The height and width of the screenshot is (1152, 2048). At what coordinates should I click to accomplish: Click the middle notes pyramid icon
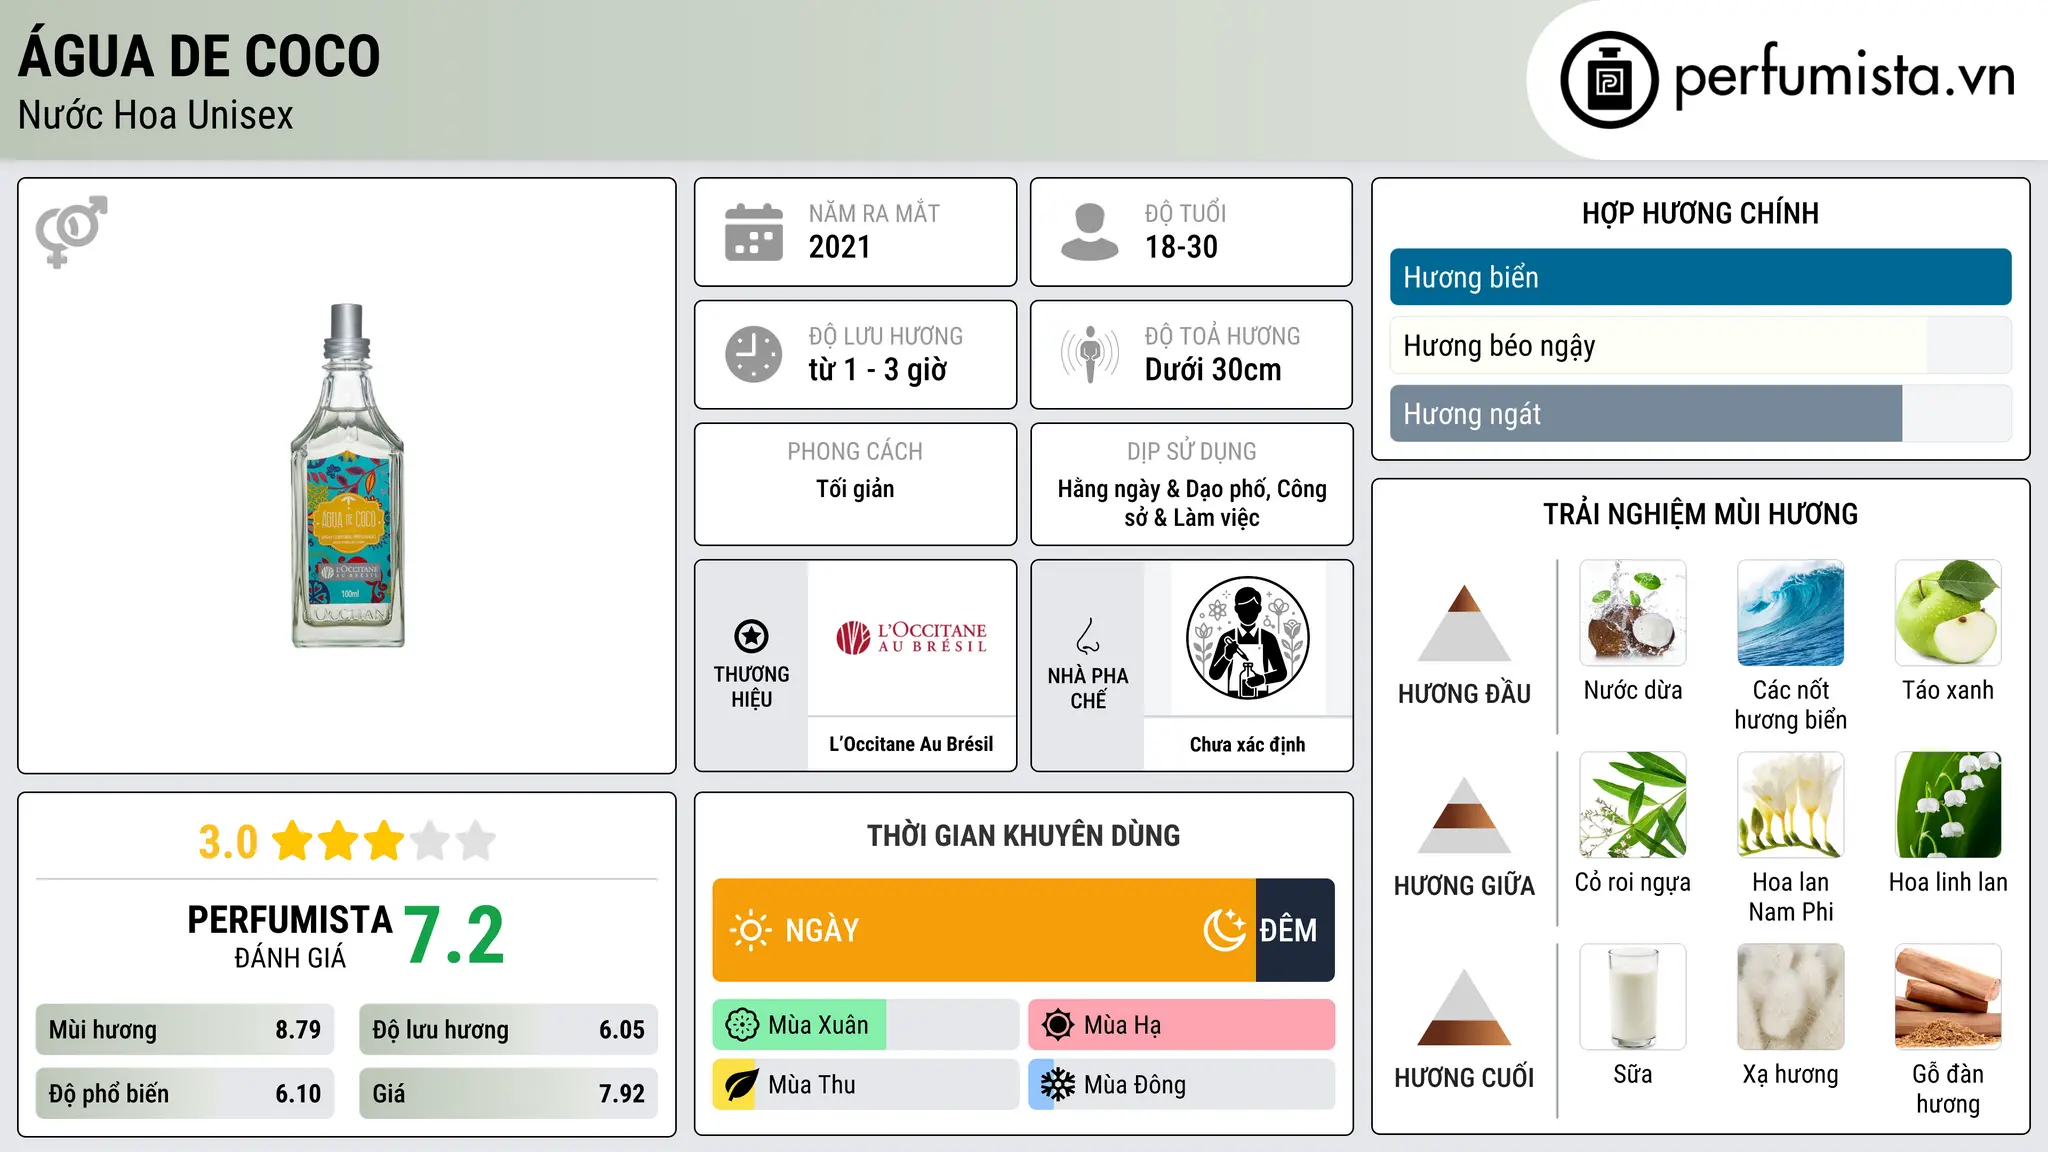(x=1464, y=815)
